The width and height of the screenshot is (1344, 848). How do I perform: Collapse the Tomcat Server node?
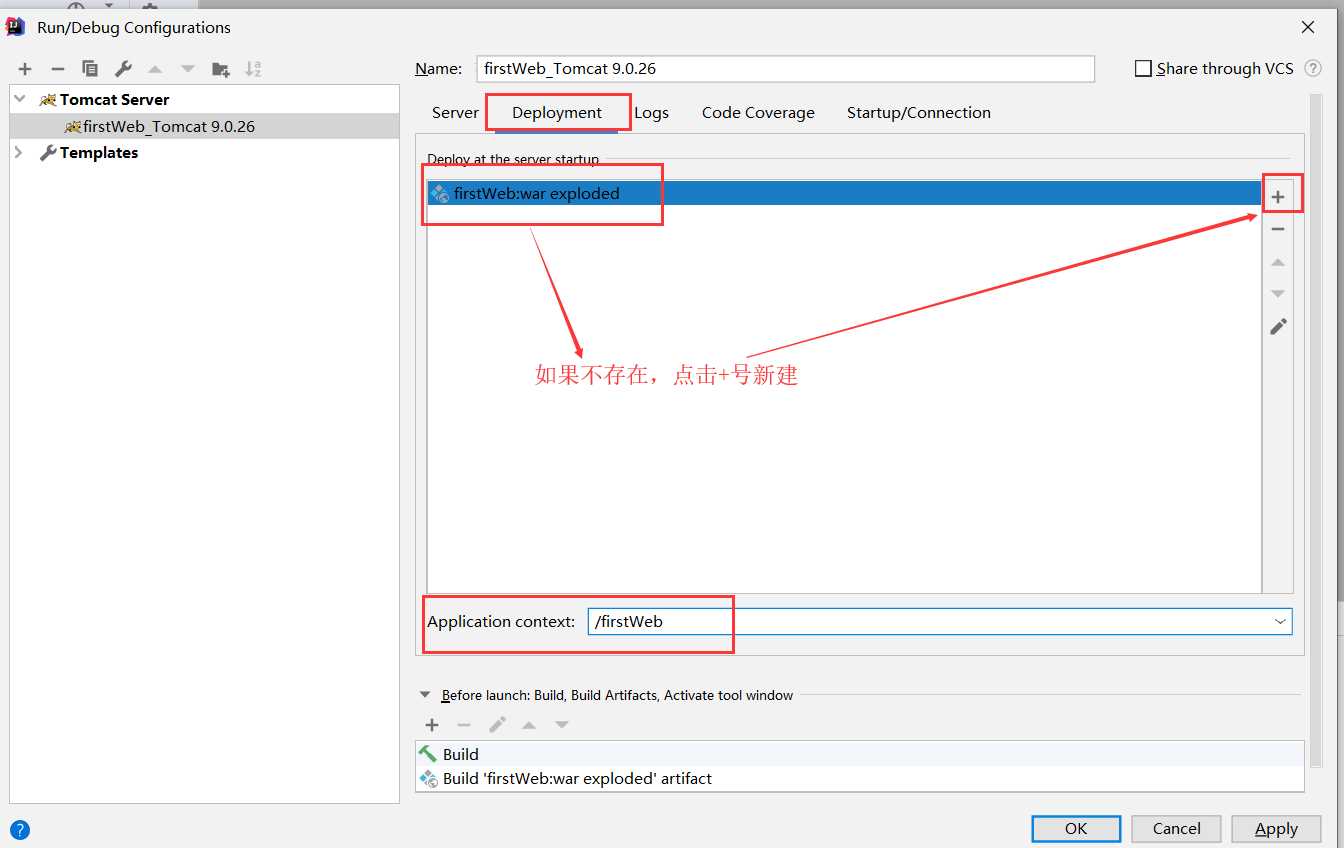[x=19, y=99]
